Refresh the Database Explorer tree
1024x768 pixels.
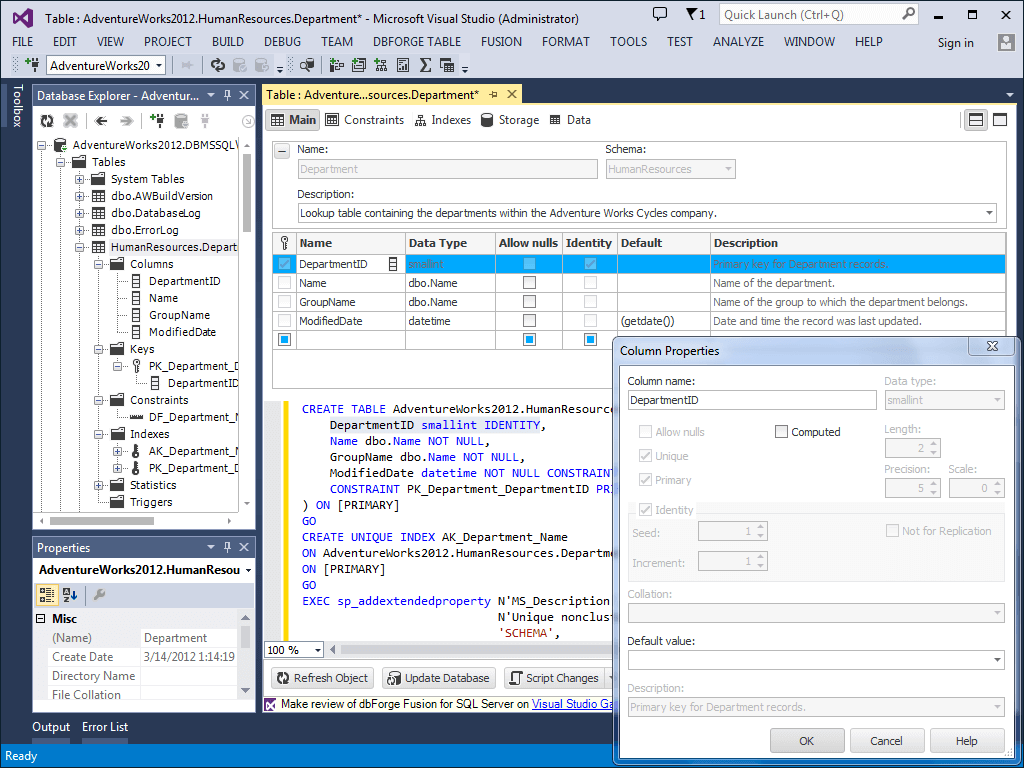click(x=47, y=120)
